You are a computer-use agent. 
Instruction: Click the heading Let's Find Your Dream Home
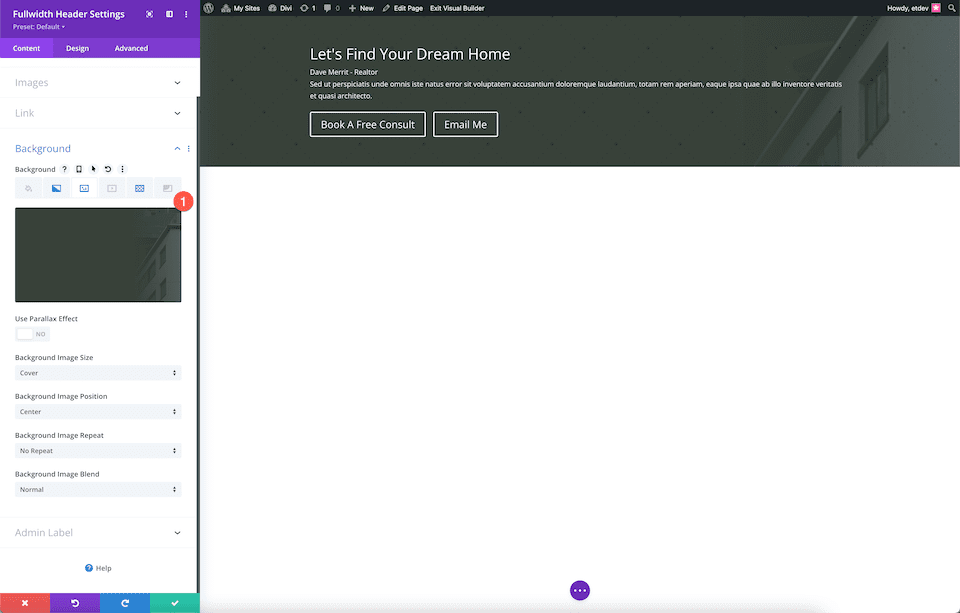[410, 54]
